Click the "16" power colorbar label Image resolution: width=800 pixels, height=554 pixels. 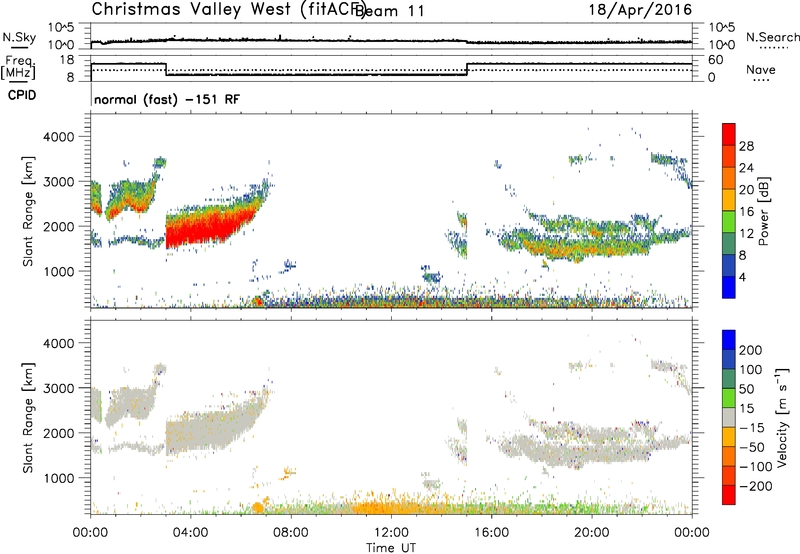(x=746, y=212)
